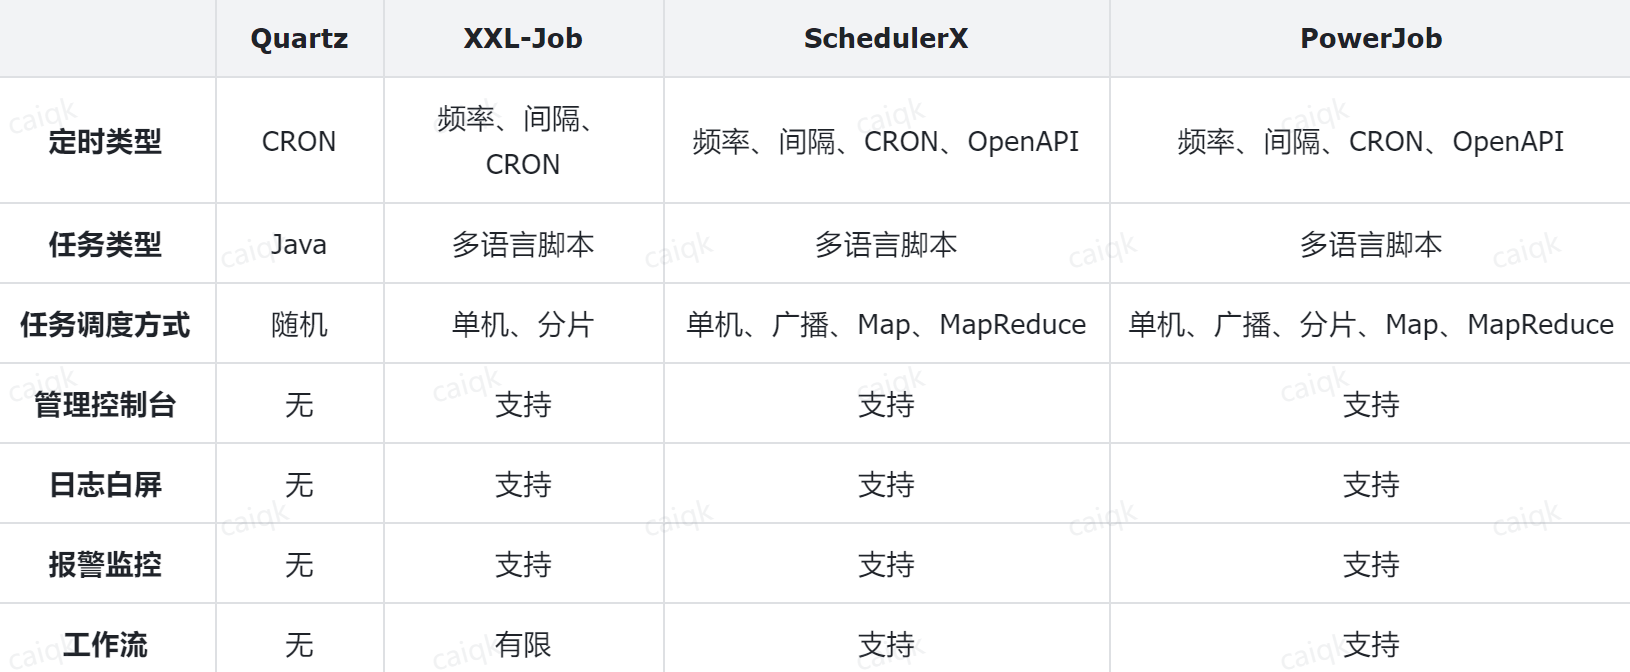Click Quartz's 无 in 日志白屏 row
1630x672 pixels.
pyautogui.click(x=299, y=484)
